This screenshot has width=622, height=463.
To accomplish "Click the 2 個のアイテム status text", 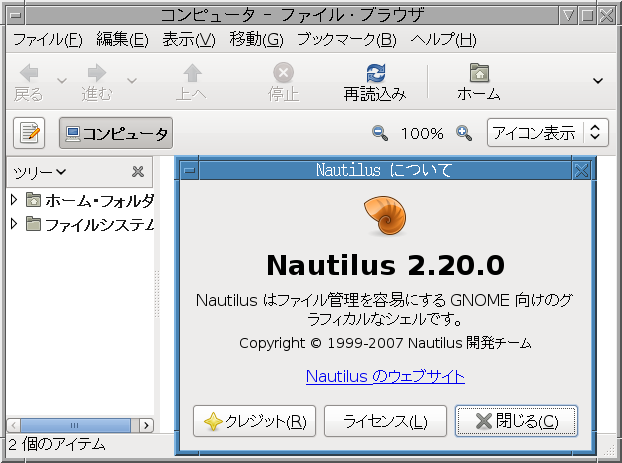I will 57,444.
